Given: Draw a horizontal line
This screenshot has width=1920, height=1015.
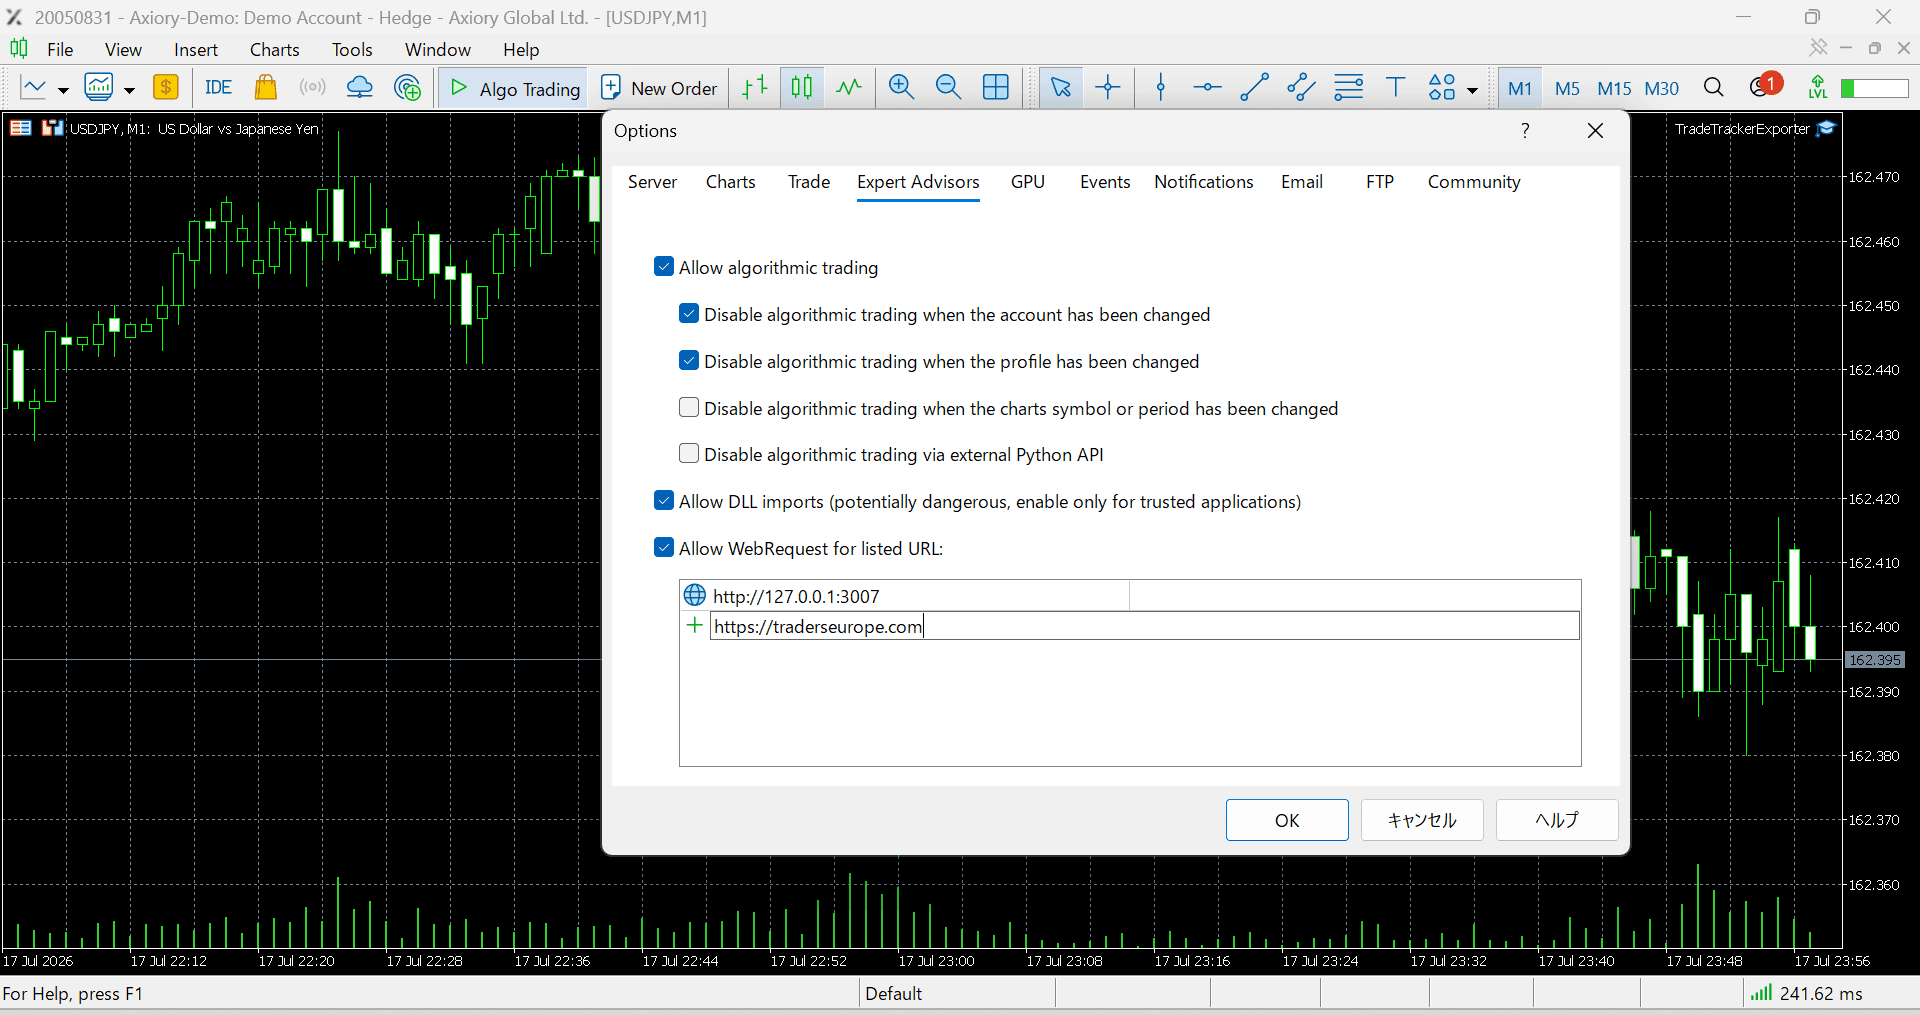Looking at the screenshot, I should point(1207,88).
